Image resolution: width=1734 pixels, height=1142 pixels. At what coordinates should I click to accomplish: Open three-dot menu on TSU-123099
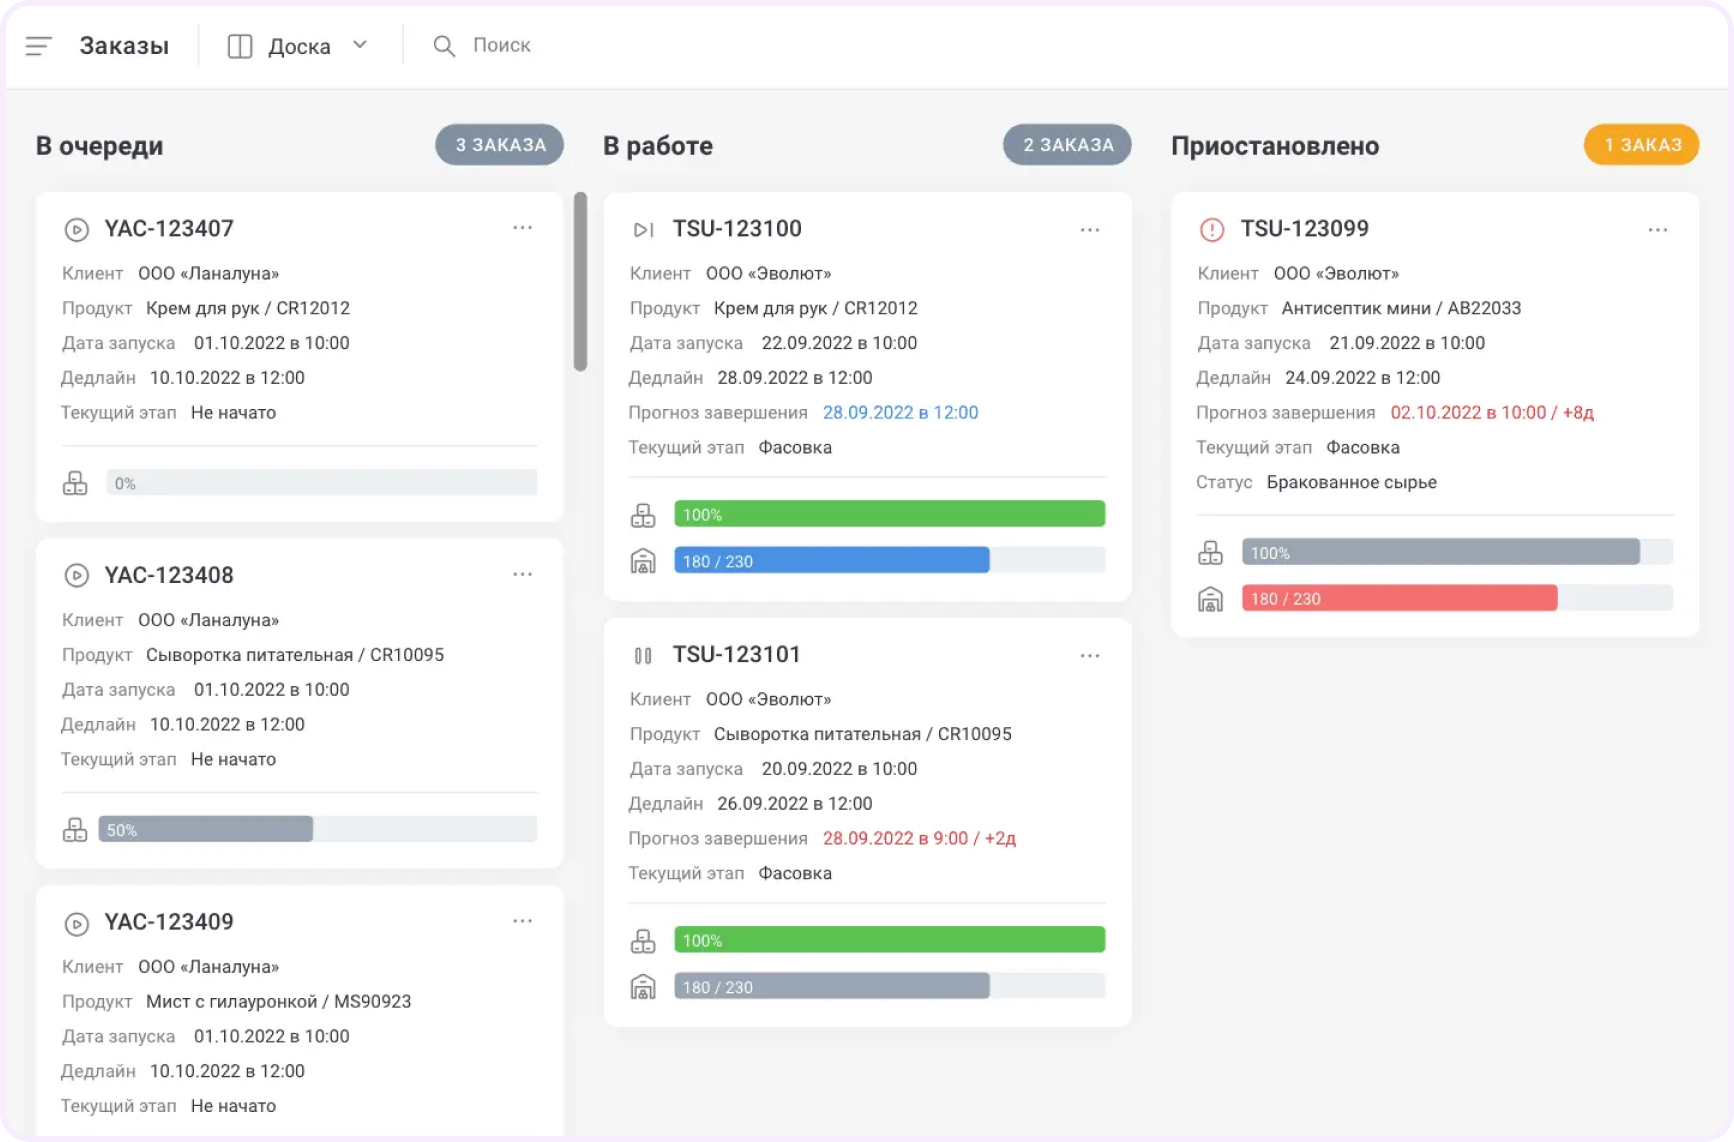pyautogui.click(x=1658, y=230)
